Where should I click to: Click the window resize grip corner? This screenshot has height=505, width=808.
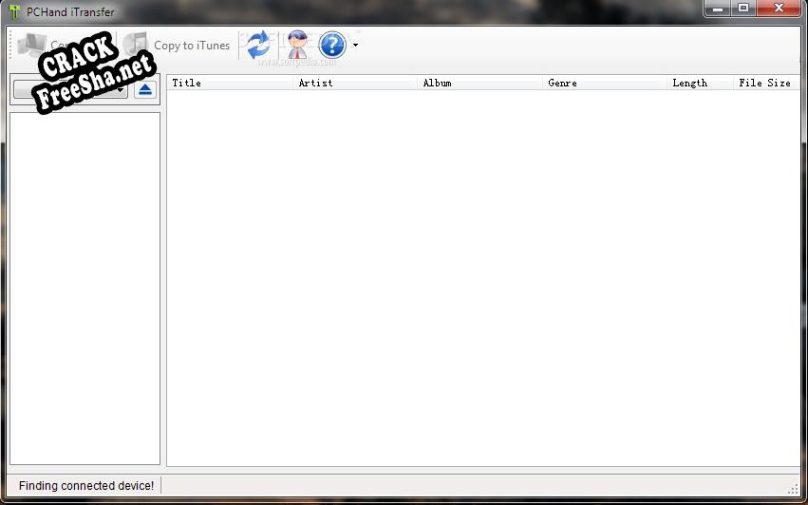(793, 489)
